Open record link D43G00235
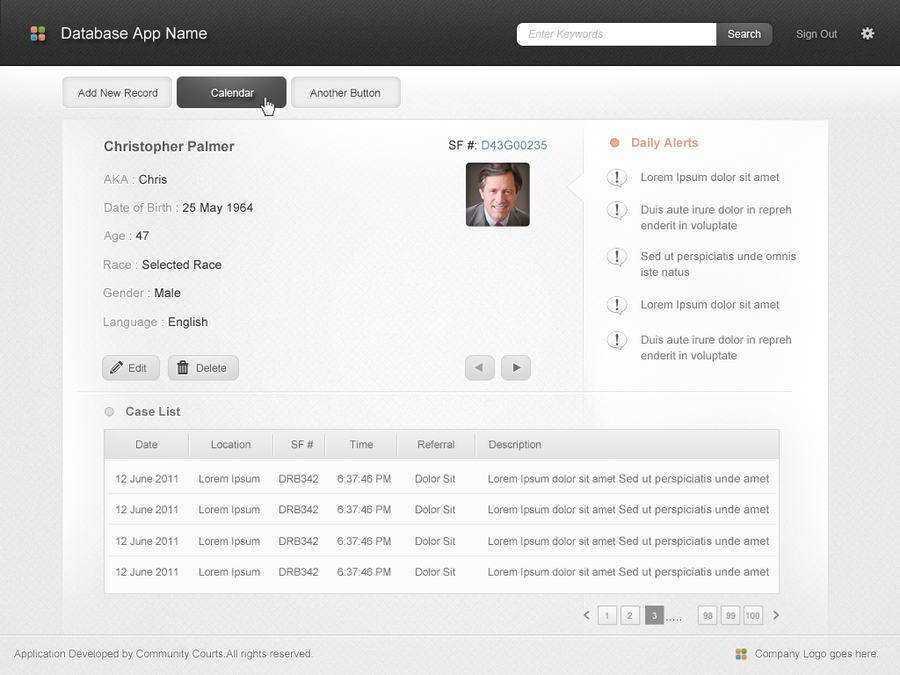 514,145
